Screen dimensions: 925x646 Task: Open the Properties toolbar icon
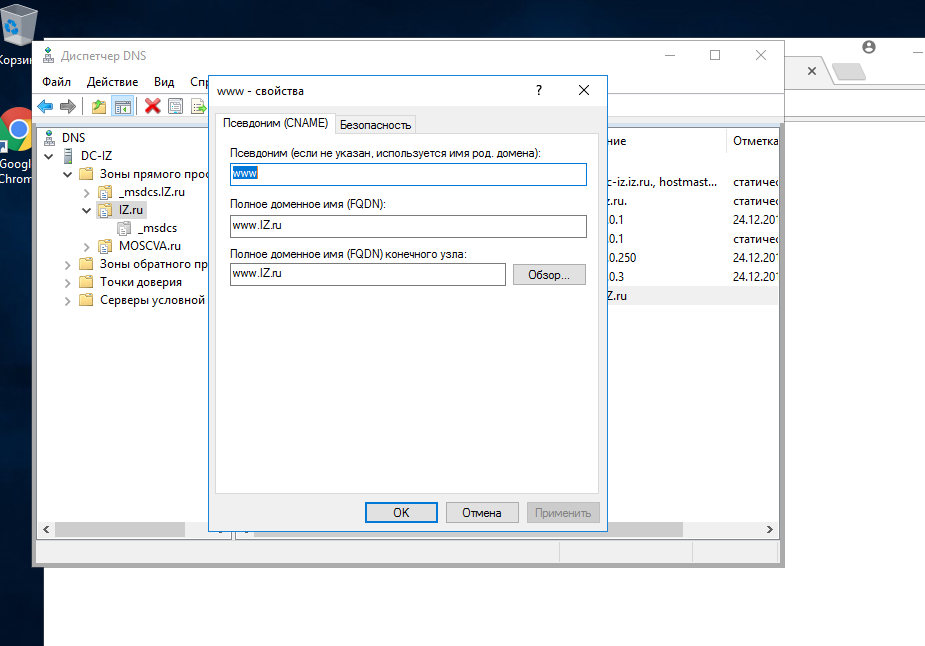point(175,107)
